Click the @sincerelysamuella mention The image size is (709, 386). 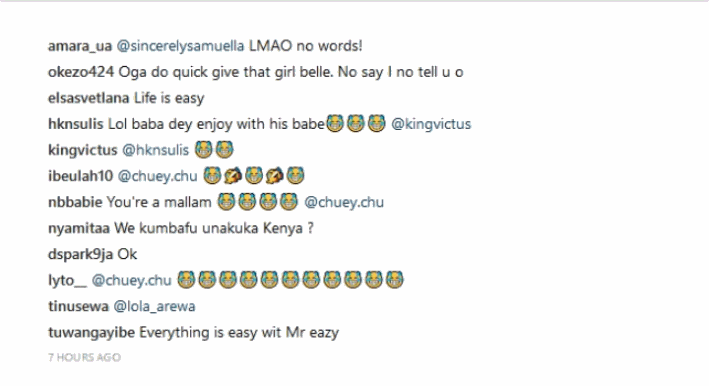click(180, 46)
